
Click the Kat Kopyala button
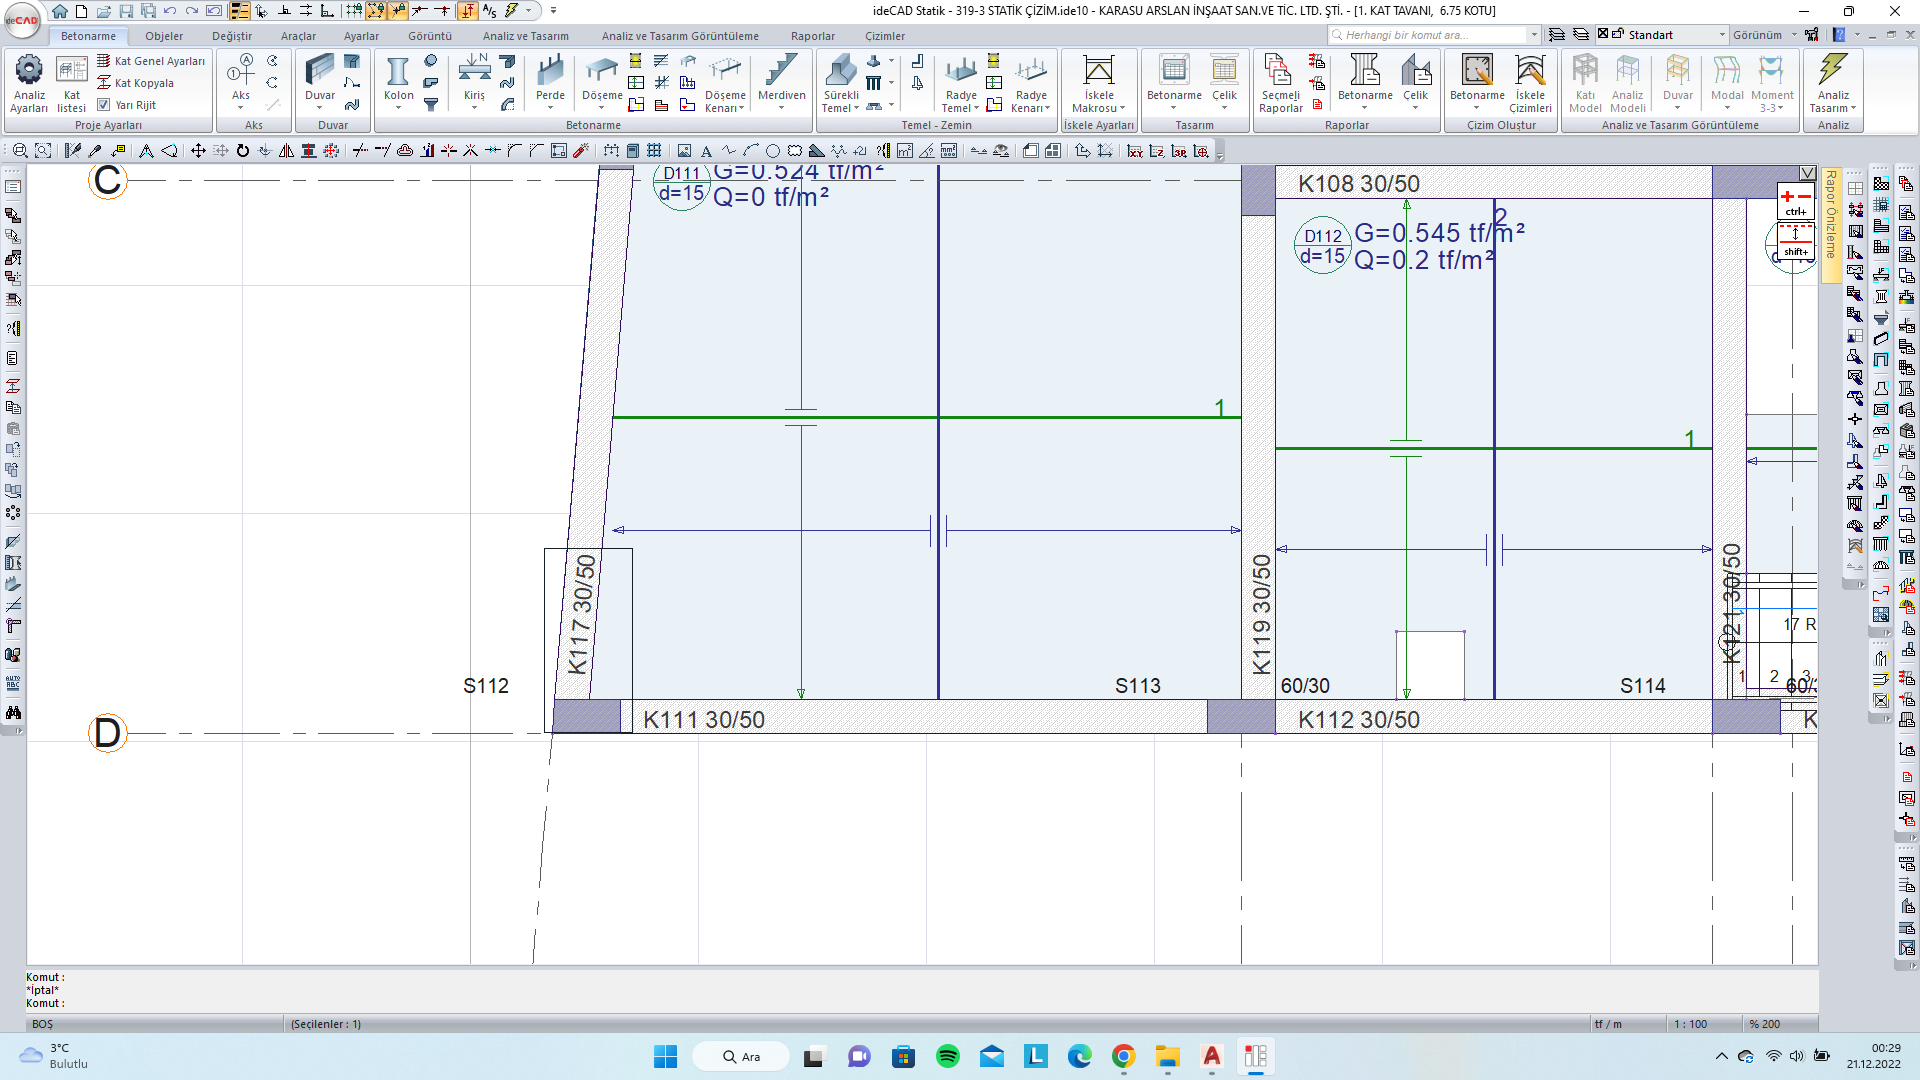click(x=136, y=83)
